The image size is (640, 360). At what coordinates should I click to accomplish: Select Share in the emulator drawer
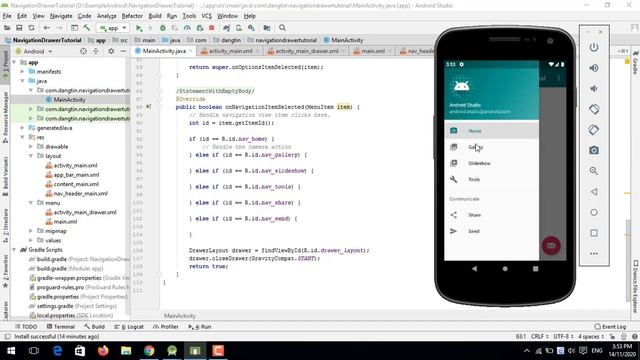[491, 215]
